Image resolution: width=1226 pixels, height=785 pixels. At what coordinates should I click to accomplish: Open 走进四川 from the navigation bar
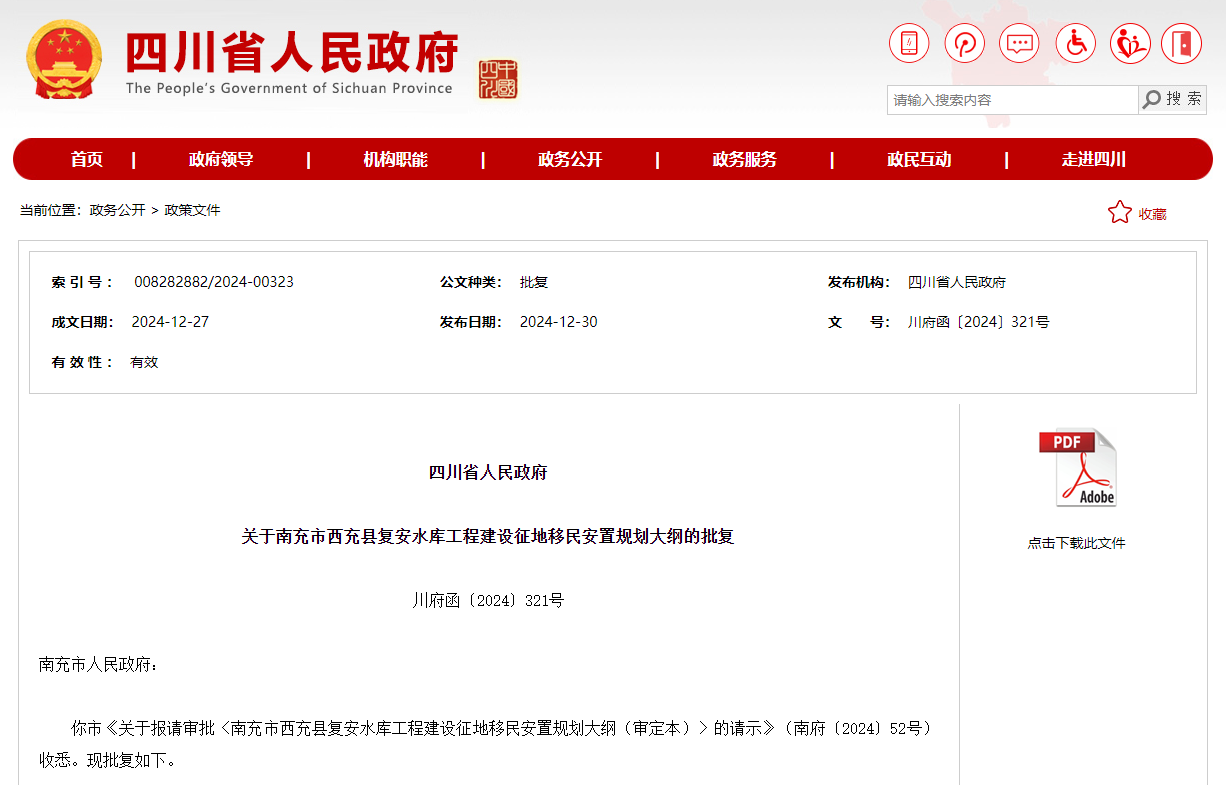(x=1094, y=160)
